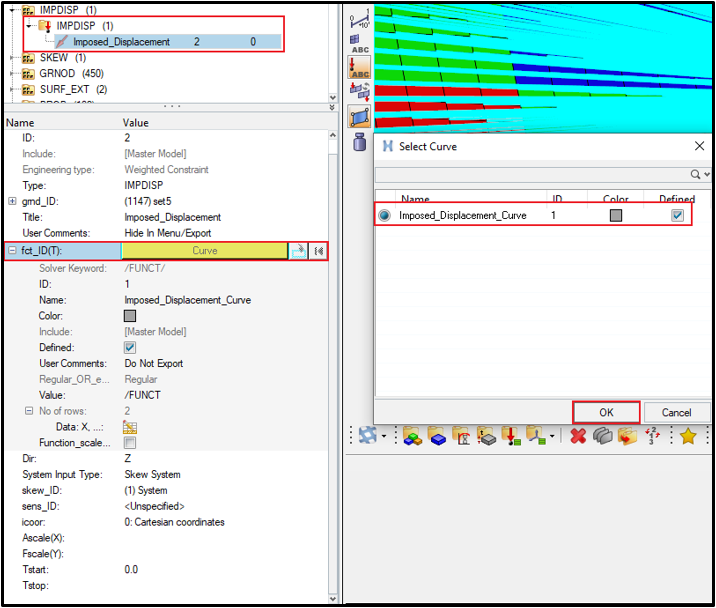Click the property panel scroll up arrow
The height and width of the screenshot is (608, 716).
332,136
